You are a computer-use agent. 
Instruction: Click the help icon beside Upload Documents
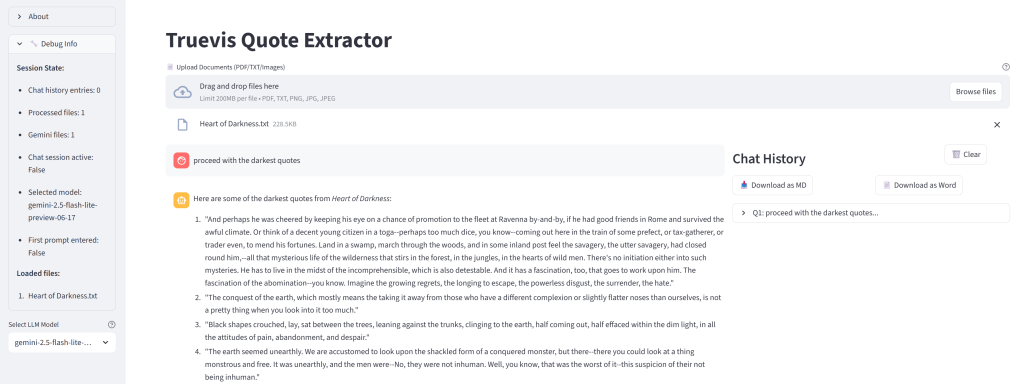pyautogui.click(x=1006, y=67)
